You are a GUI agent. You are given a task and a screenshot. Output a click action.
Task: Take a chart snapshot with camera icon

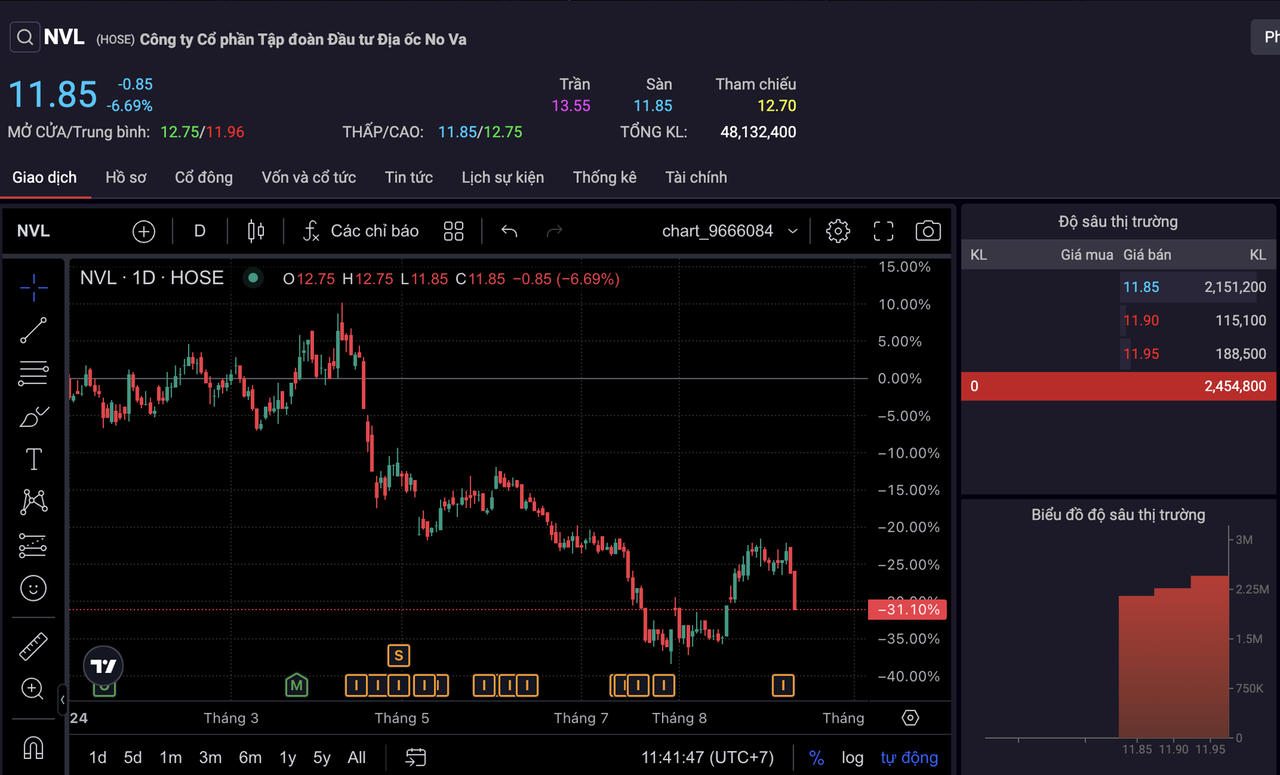pos(927,231)
